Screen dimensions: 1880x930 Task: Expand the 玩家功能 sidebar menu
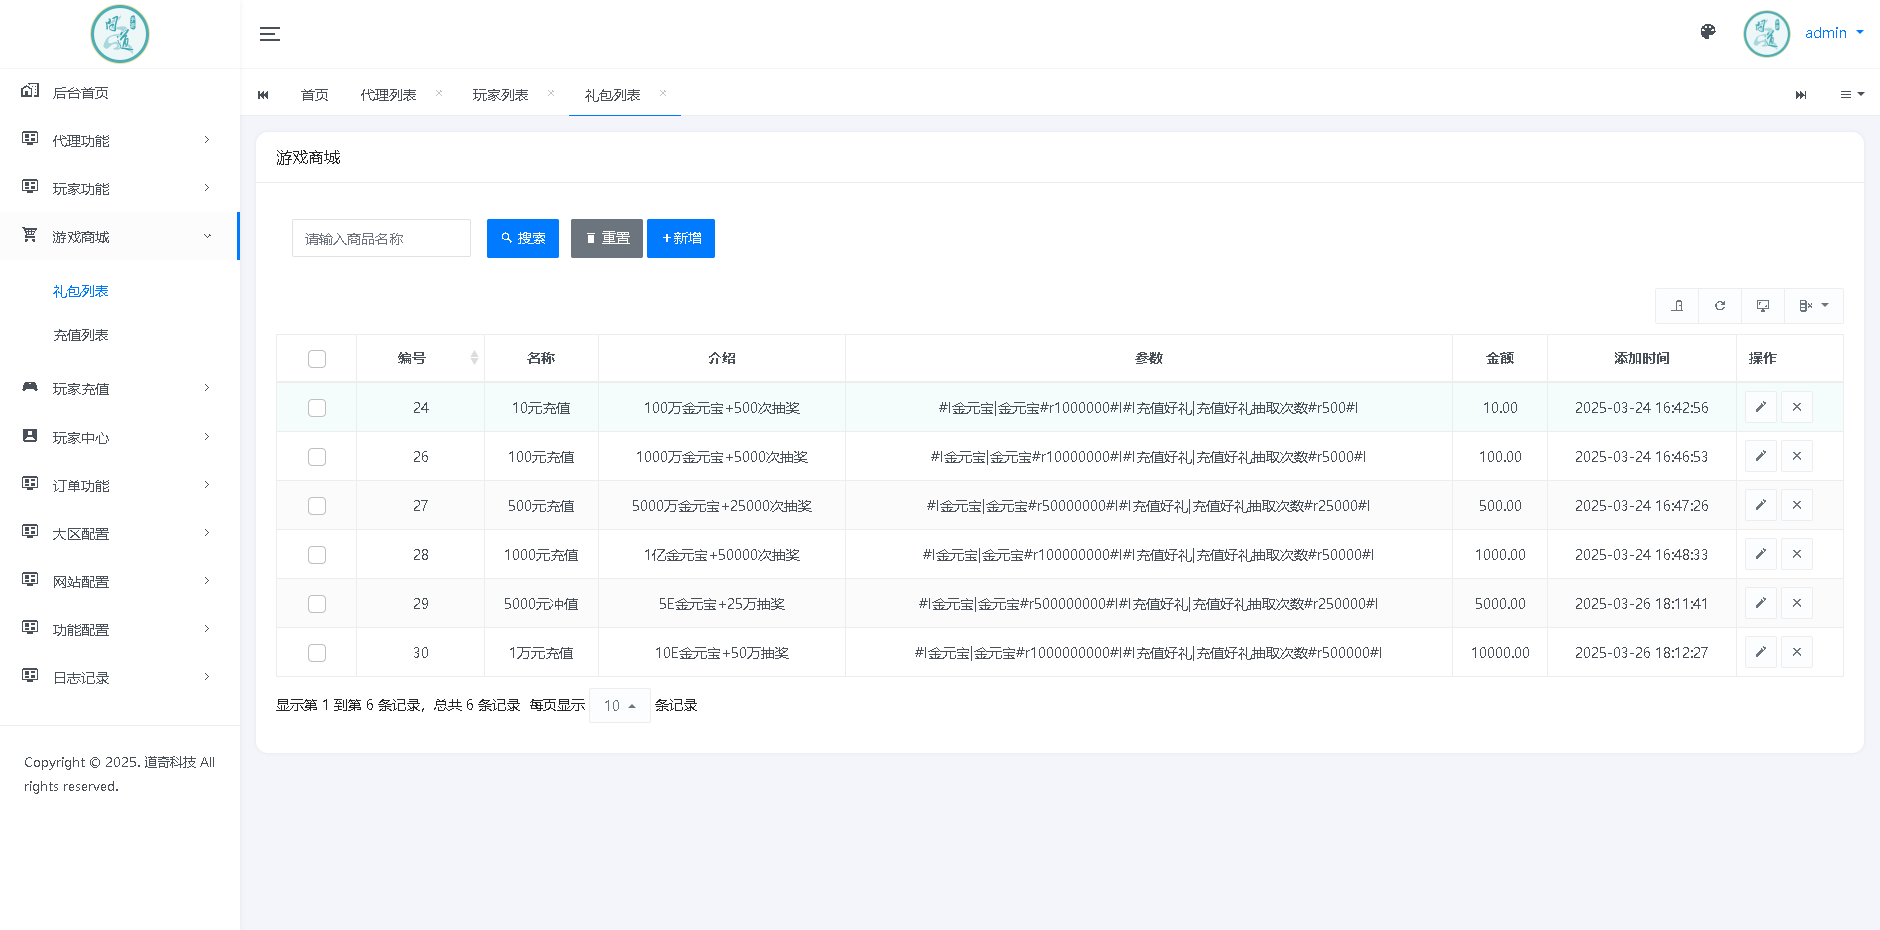click(120, 188)
